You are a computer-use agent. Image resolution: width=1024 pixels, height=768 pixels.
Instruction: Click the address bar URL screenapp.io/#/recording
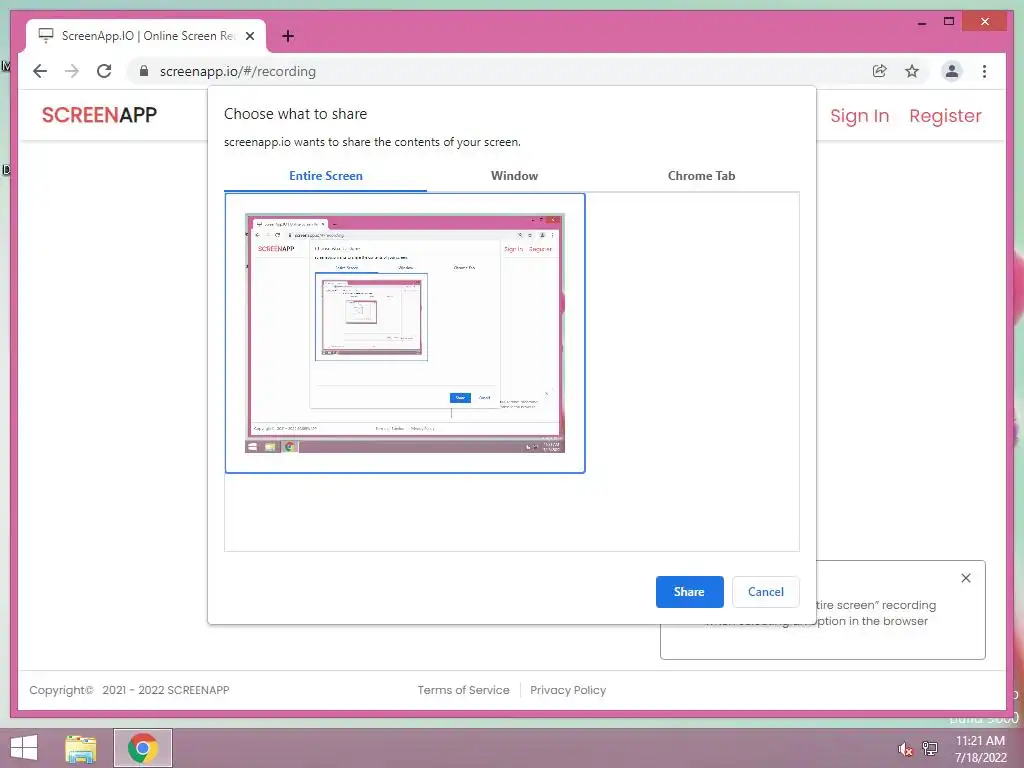[x=238, y=71]
